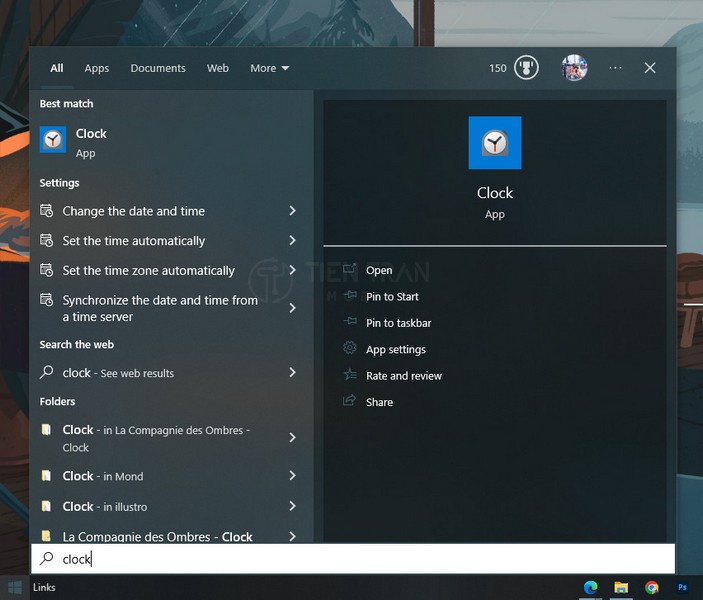The image size is (703, 600).
Task: Expand 'Change the date and time' arrow
Action: 292,211
